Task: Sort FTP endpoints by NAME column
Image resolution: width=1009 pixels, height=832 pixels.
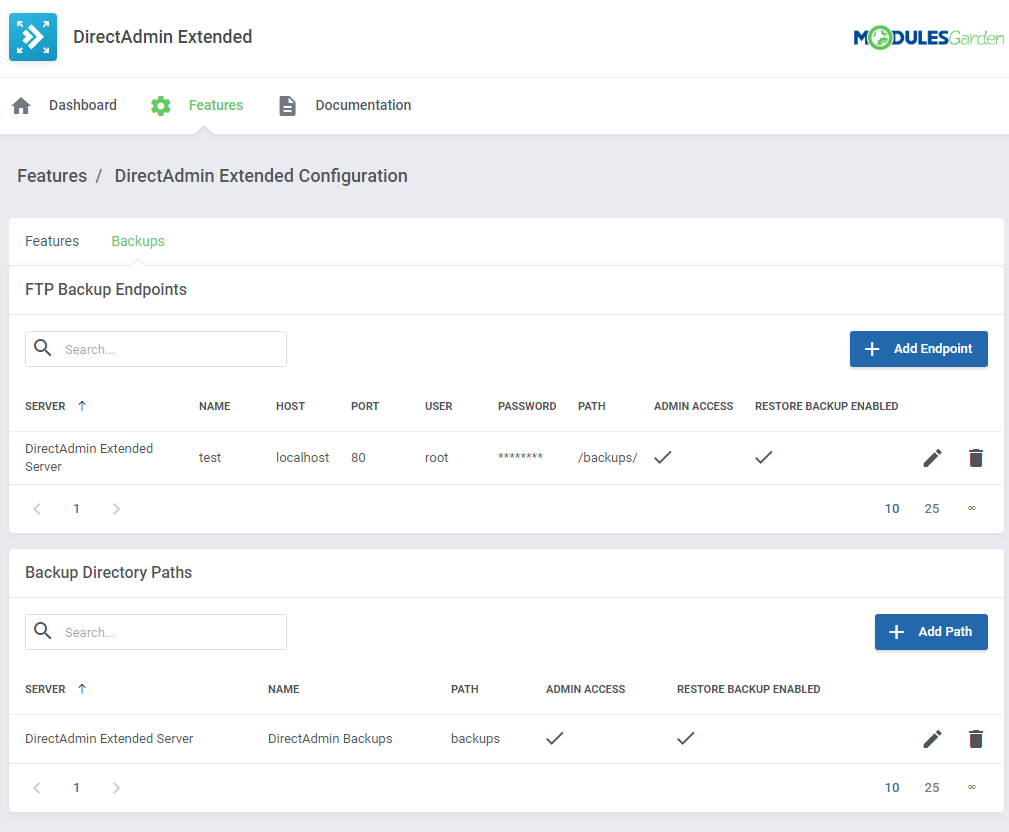Action: pyautogui.click(x=214, y=406)
